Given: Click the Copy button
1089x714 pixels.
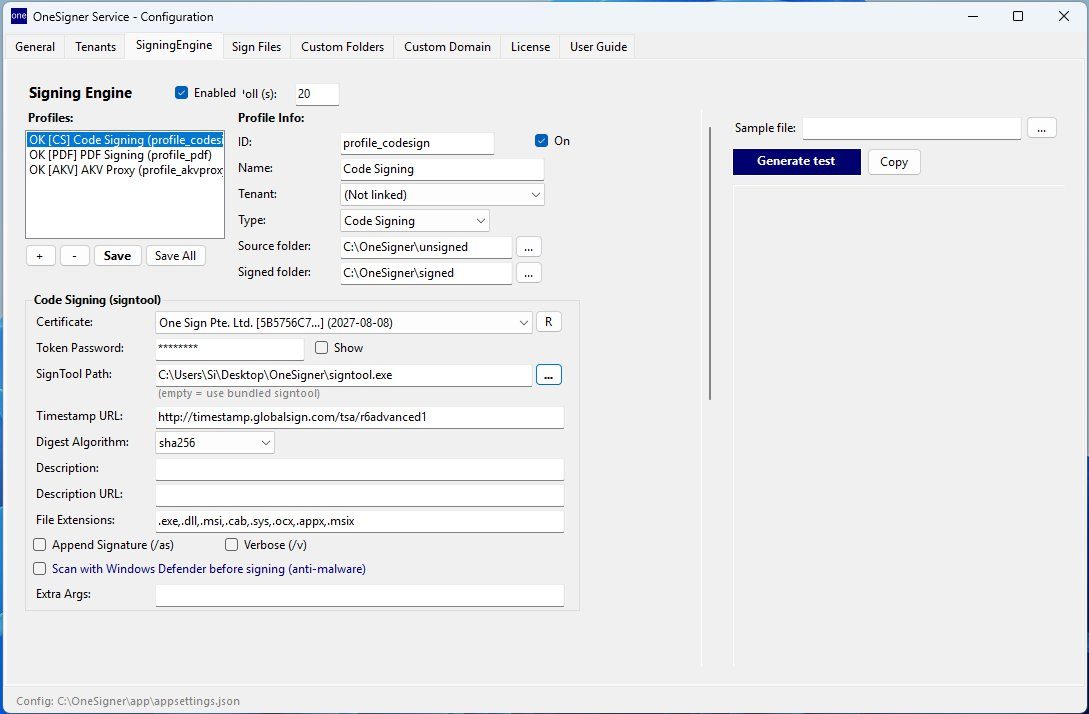Looking at the screenshot, I should (x=894, y=162).
